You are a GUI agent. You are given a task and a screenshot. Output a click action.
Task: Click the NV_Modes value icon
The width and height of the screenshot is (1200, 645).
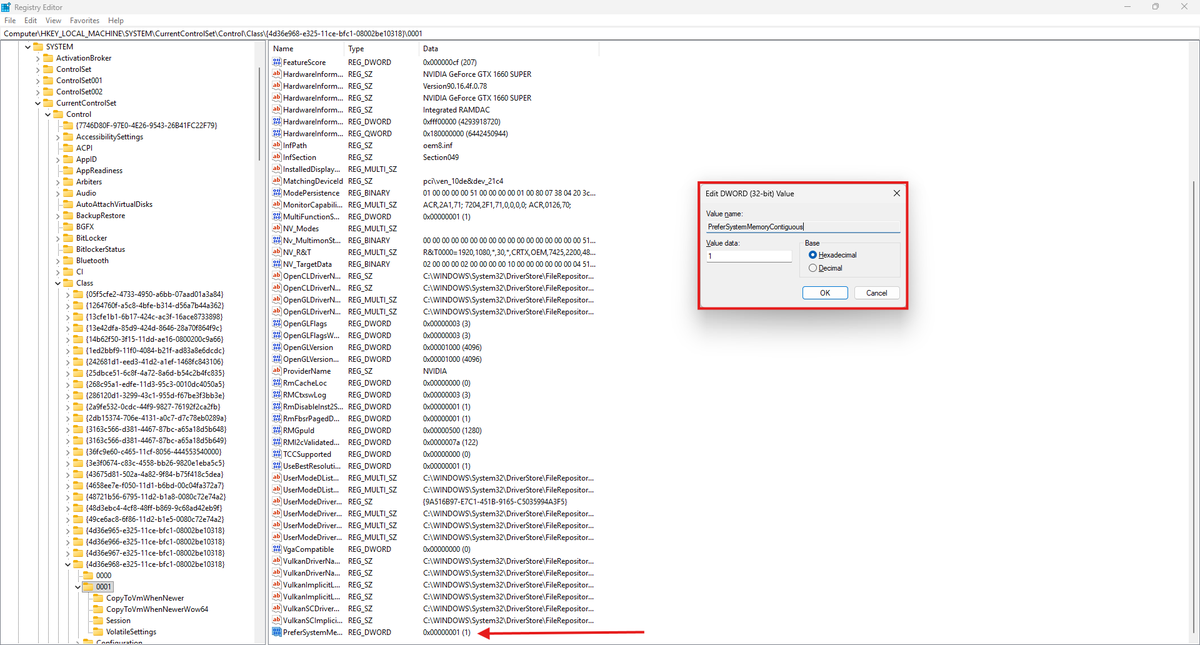[x=277, y=228]
